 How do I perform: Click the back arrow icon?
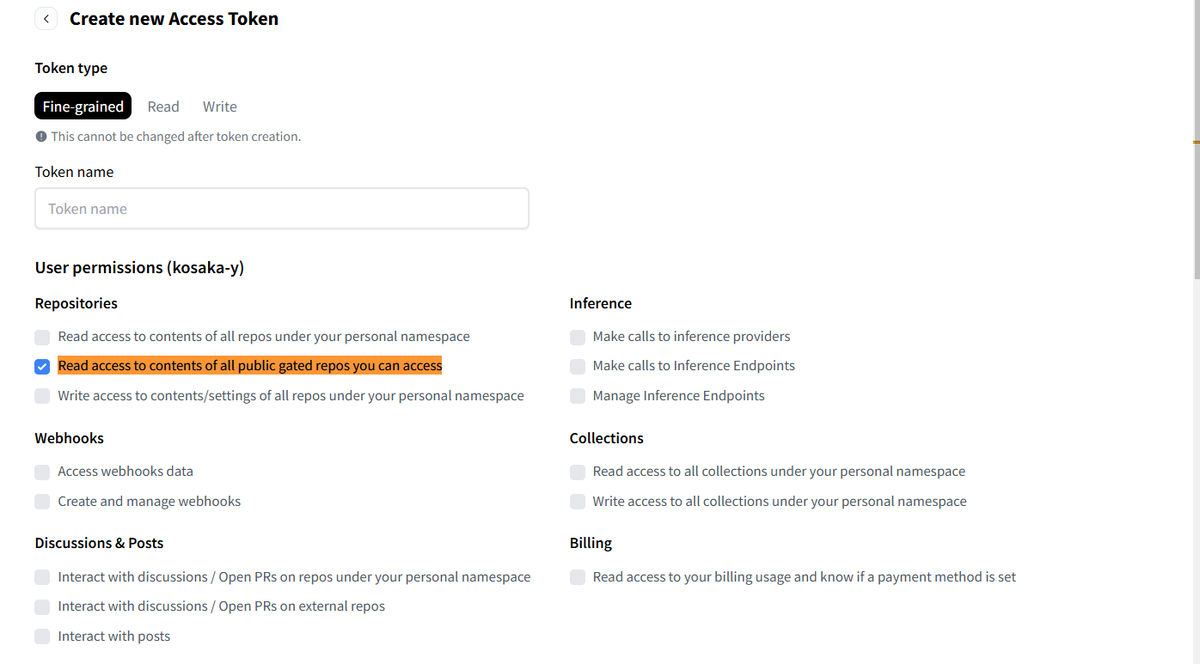pyautogui.click(x=46, y=19)
